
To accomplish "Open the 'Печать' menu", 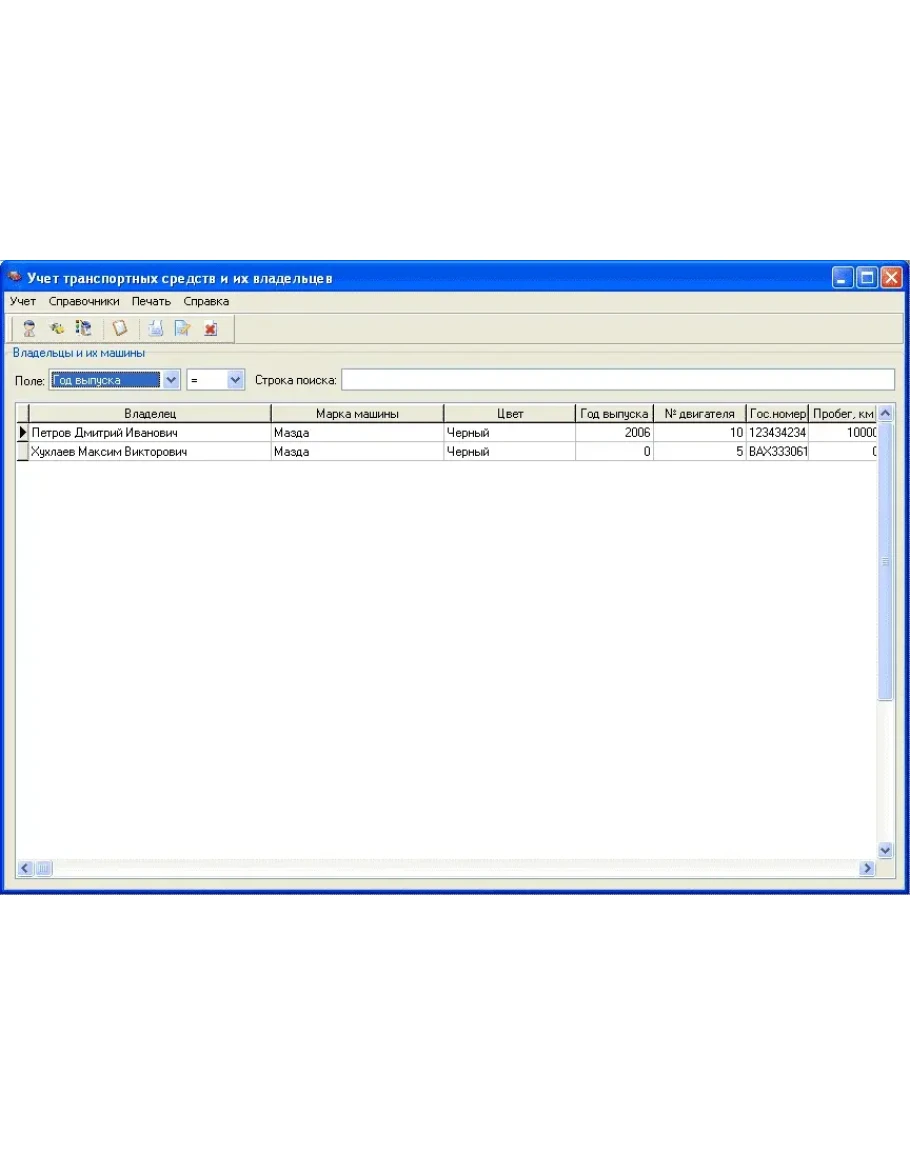I will [x=151, y=301].
